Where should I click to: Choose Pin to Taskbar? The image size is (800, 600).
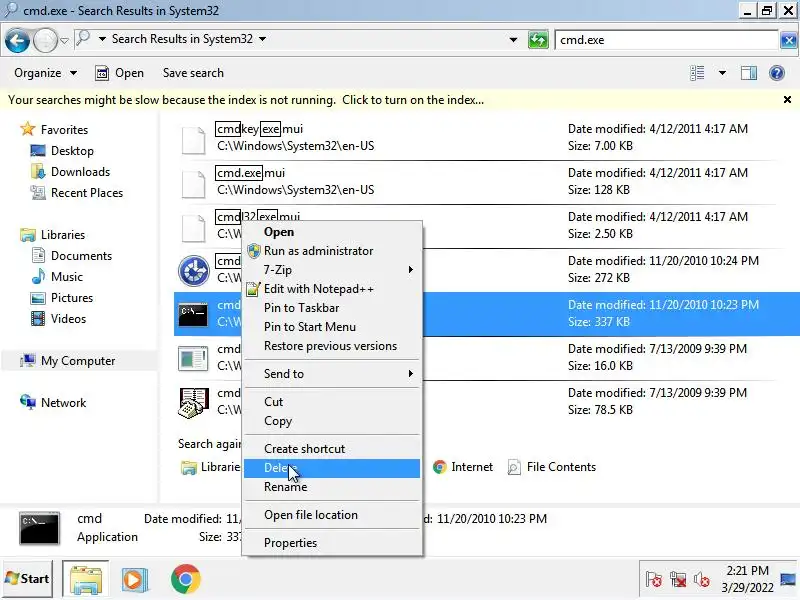tap(332, 308)
